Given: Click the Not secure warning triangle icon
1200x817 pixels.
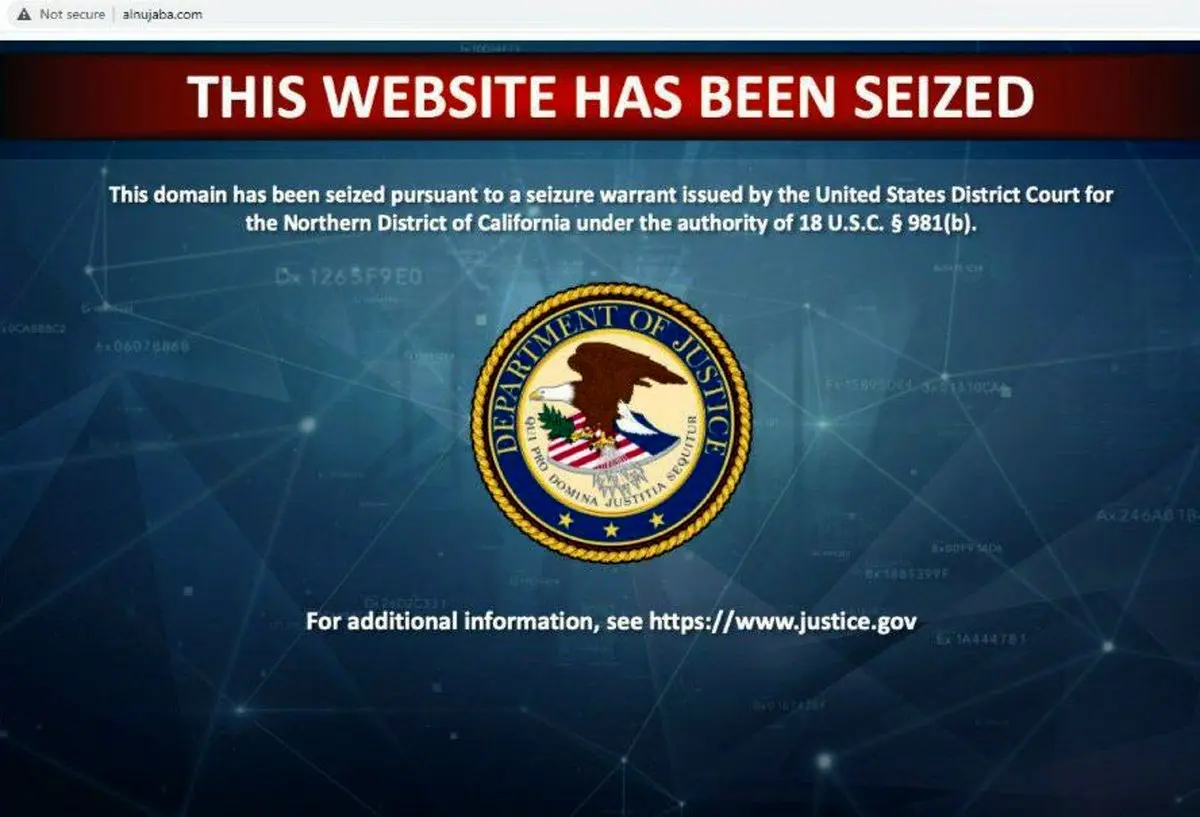Looking at the screenshot, I should point(24,15).
